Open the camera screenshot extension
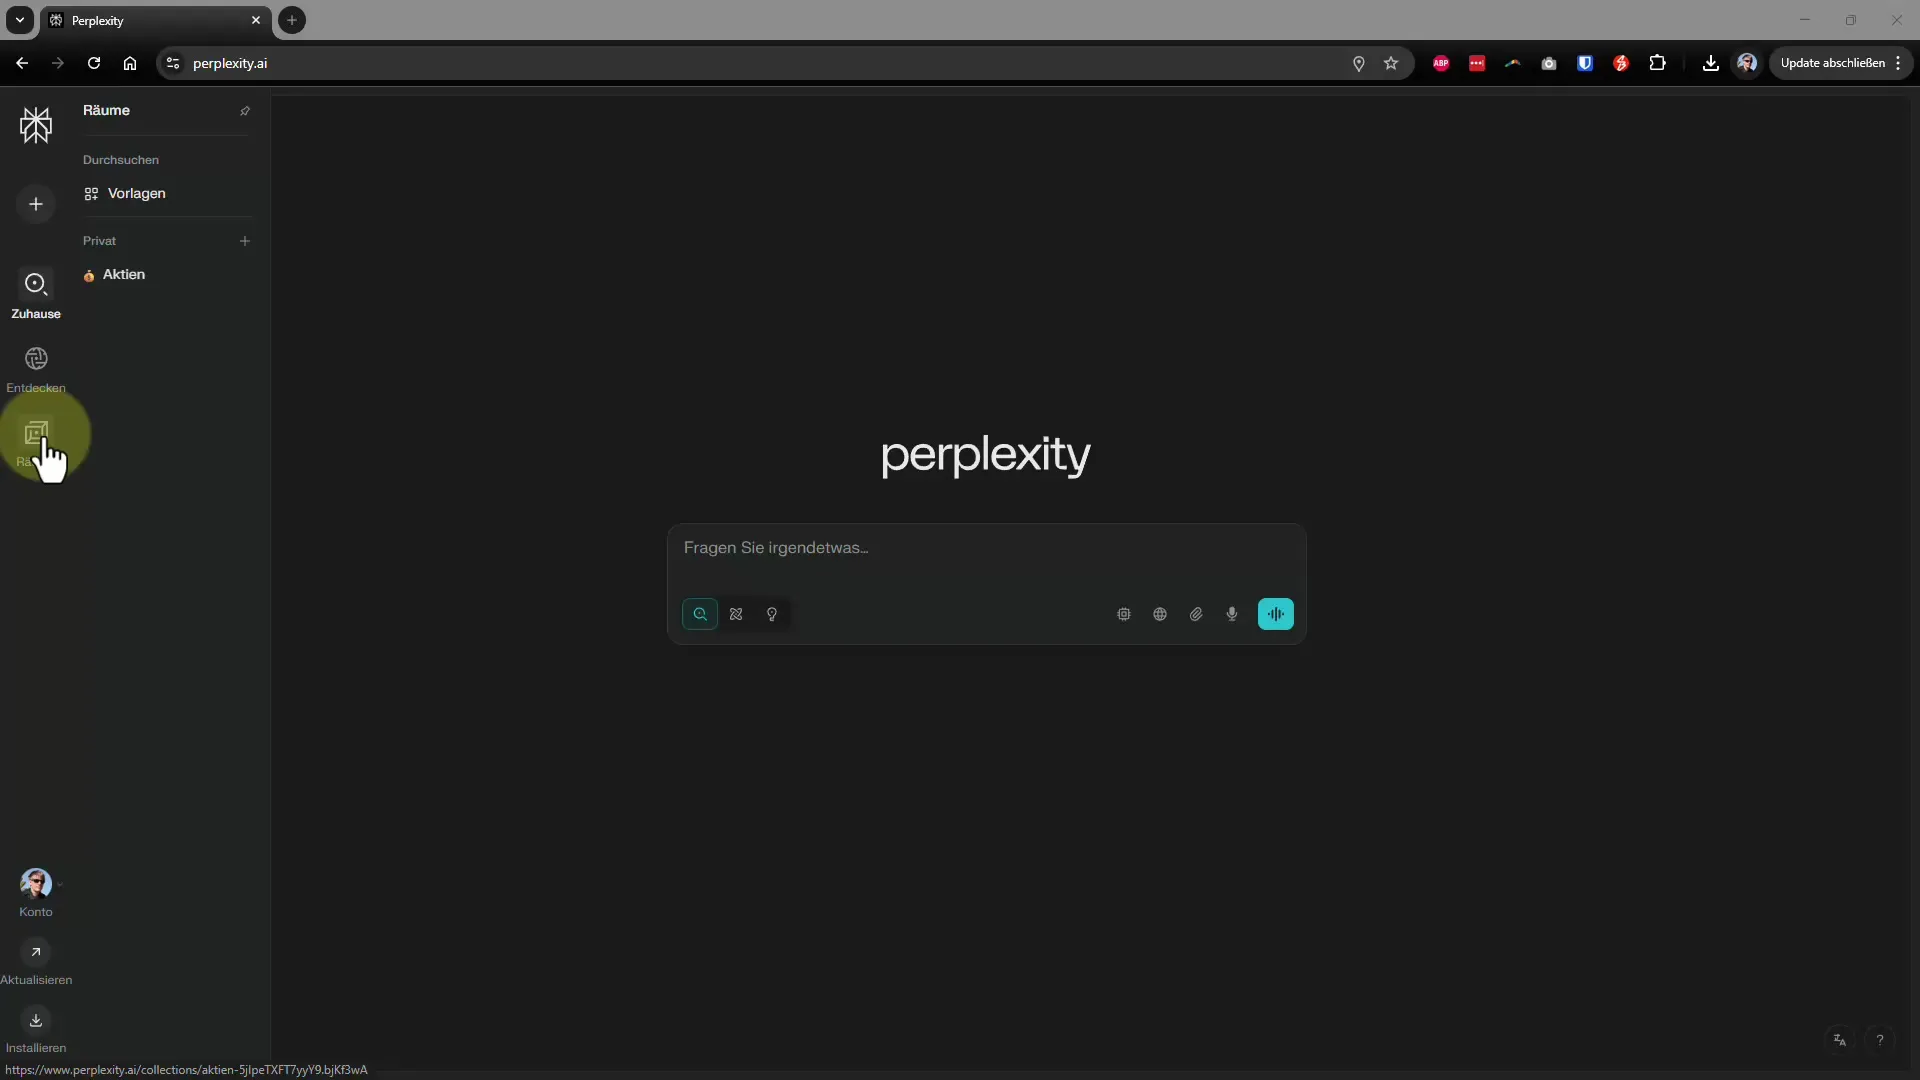 (1549, 63)
